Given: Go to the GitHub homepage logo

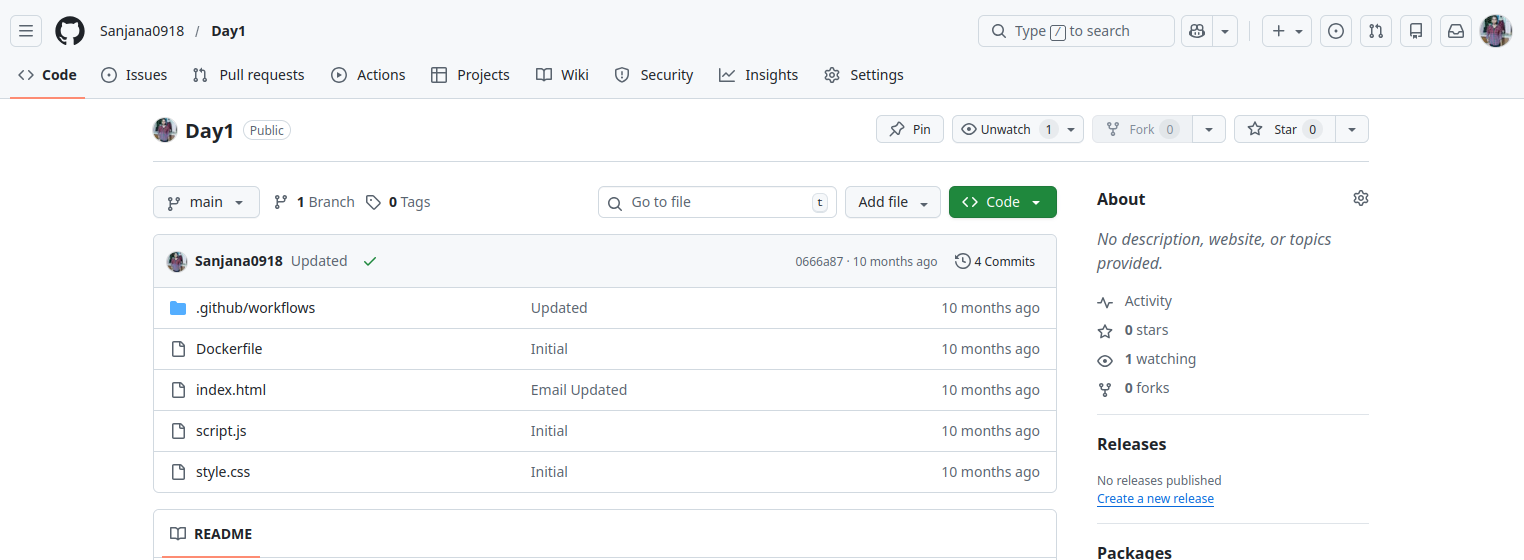Looking at the screenshot, I should pos(70,31).
